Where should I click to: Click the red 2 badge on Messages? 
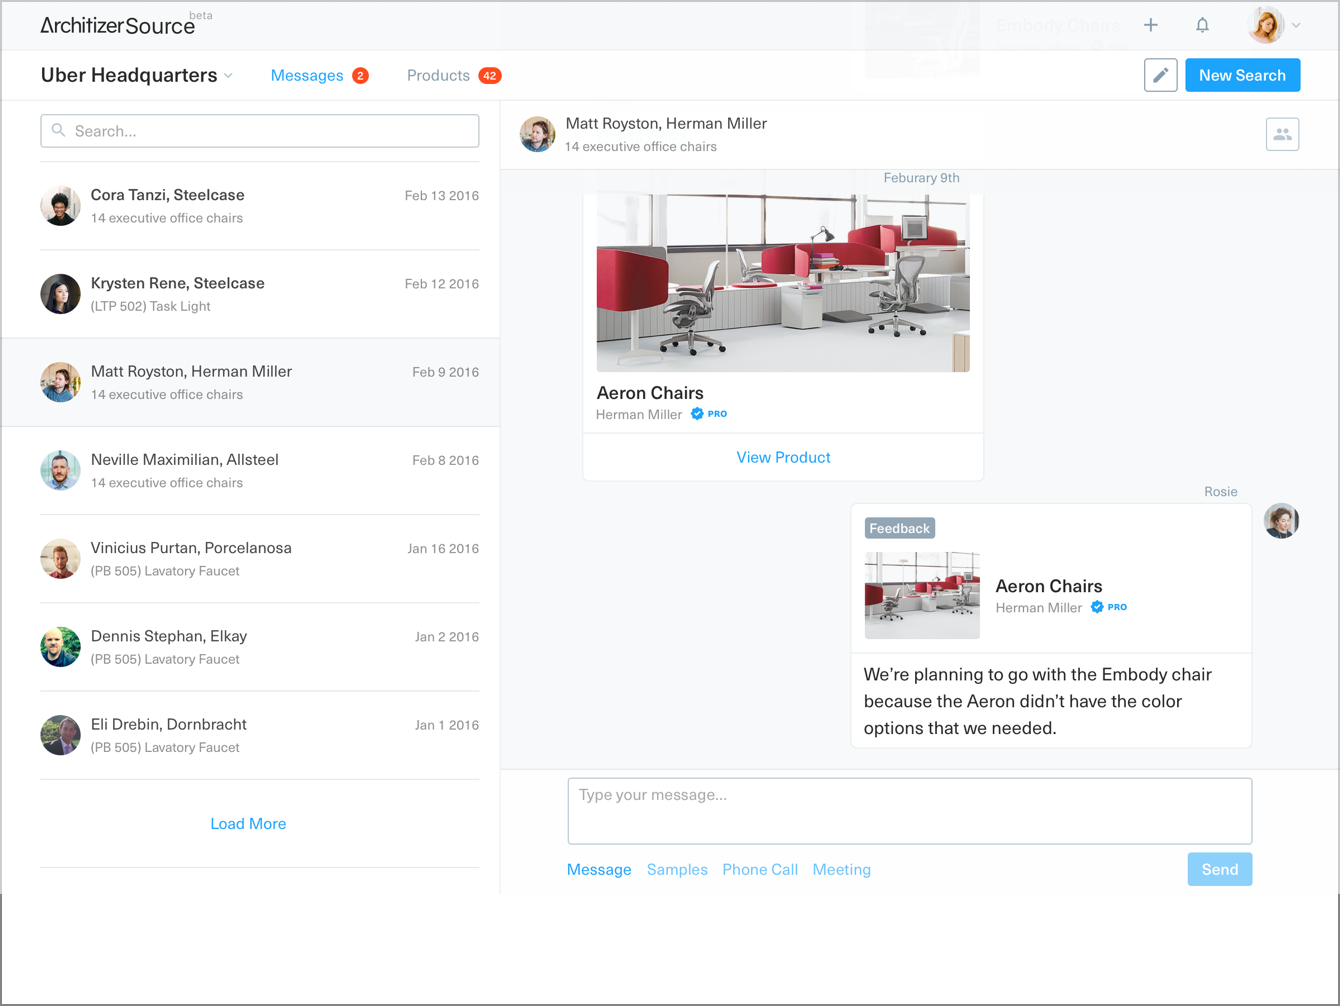360,76
